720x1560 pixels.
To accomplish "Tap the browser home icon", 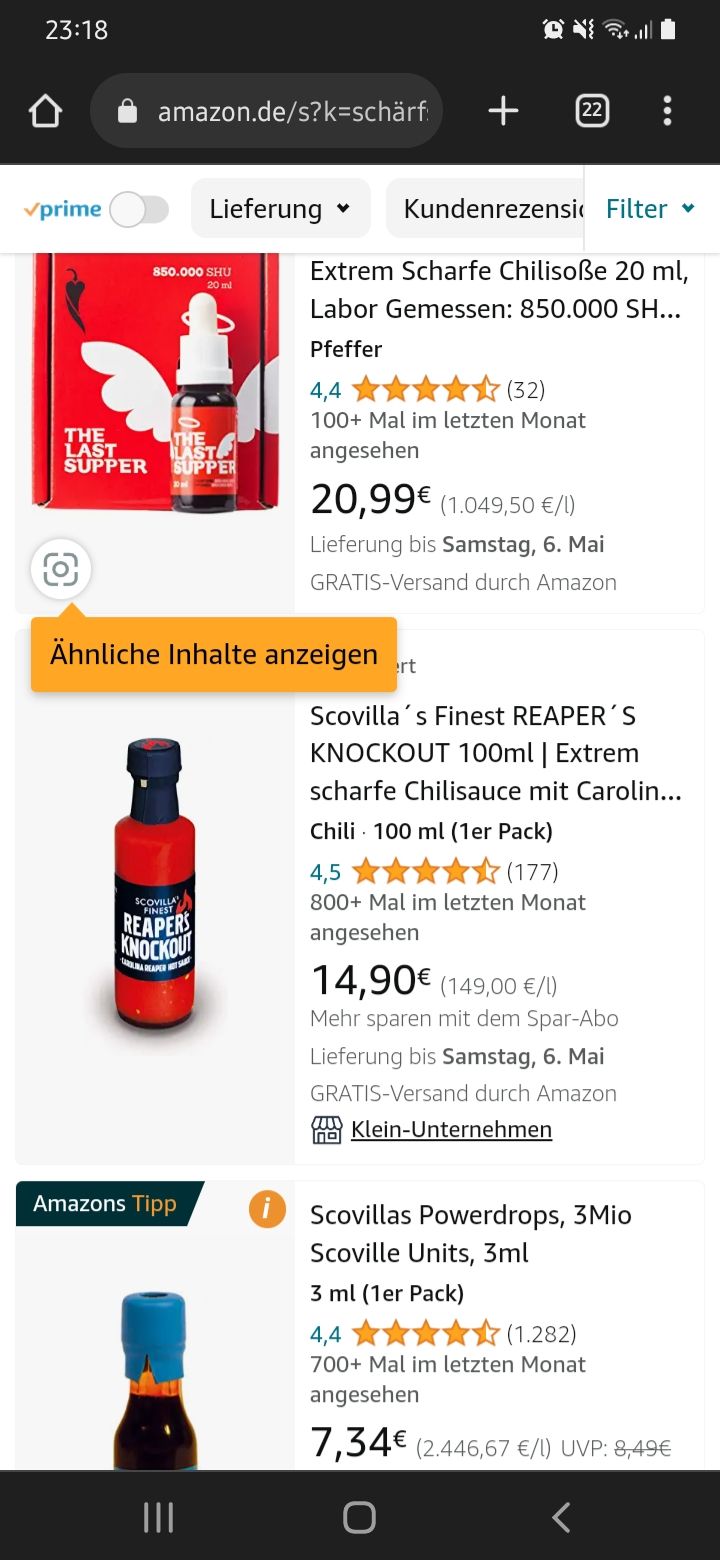I will coord(46,111).
